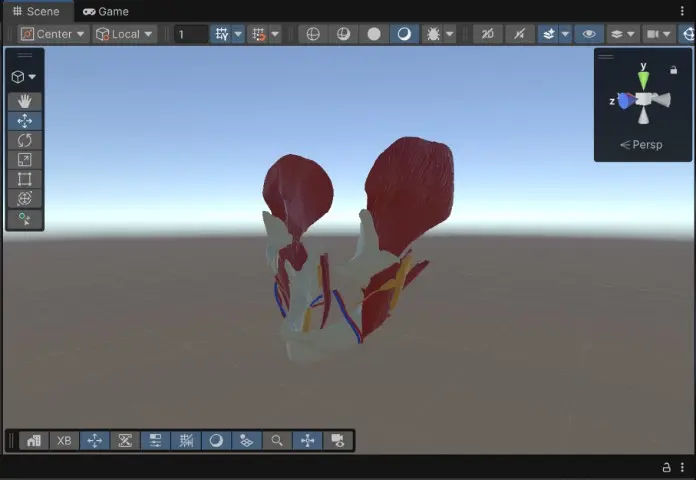This screenshot has height=480, width=696.
Task: Select the Scale tool
Action: 24,160
